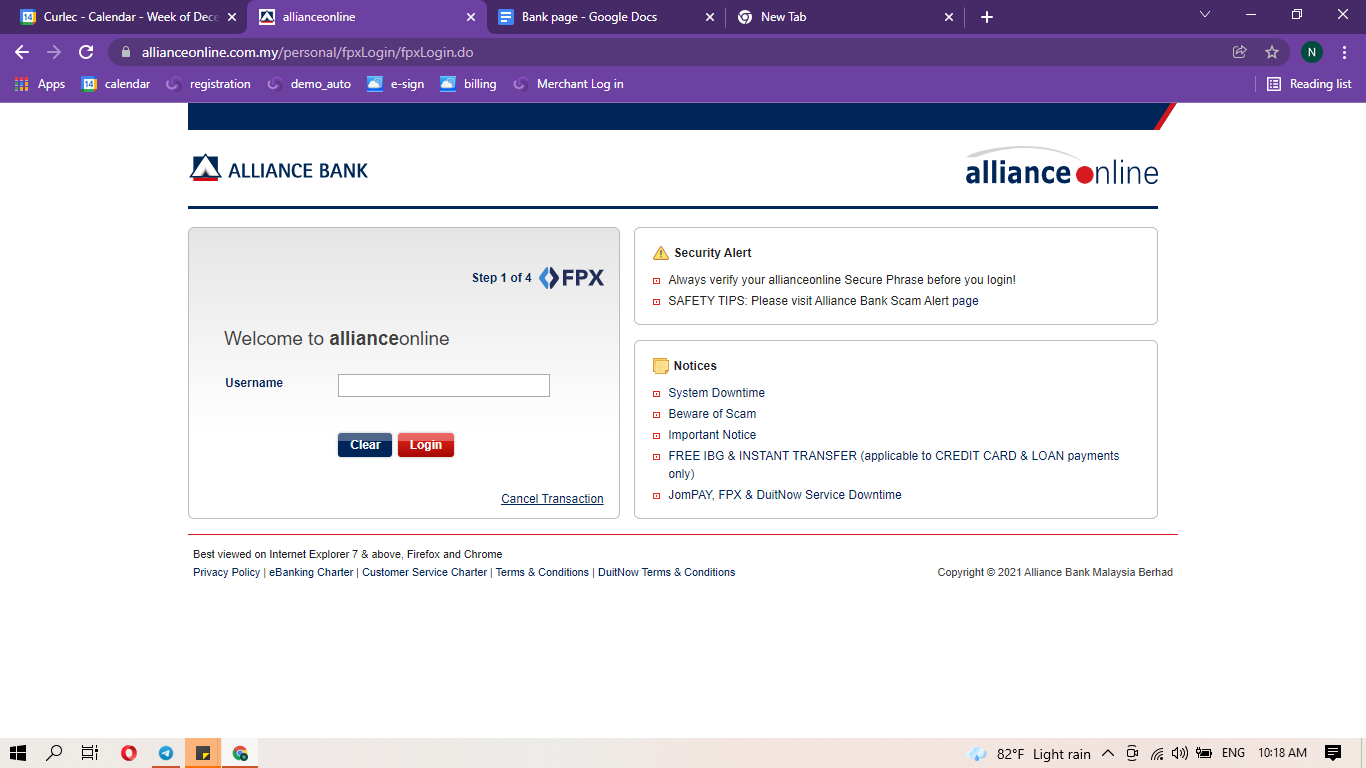1366x768 pixels.
Task: Open the Chrome profile avatar N
Action: click(1311, 52)
